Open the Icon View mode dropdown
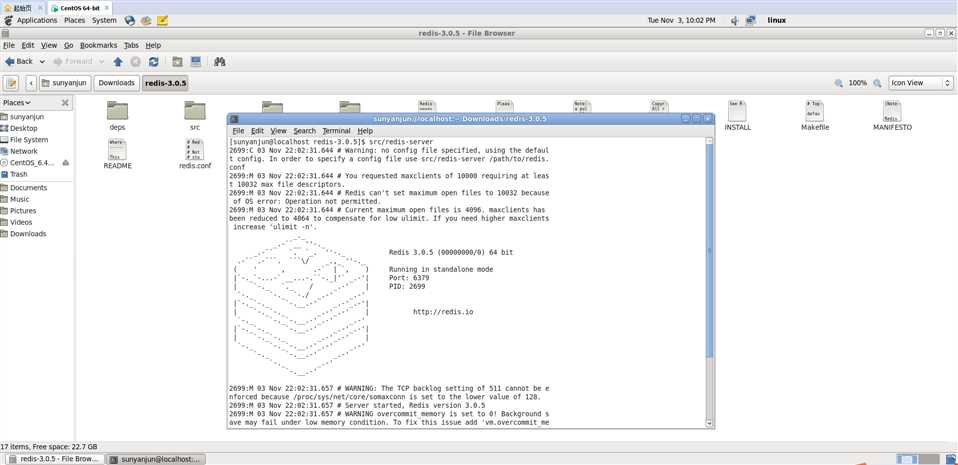This screenshot has height=465, width=958. (921, 83)
